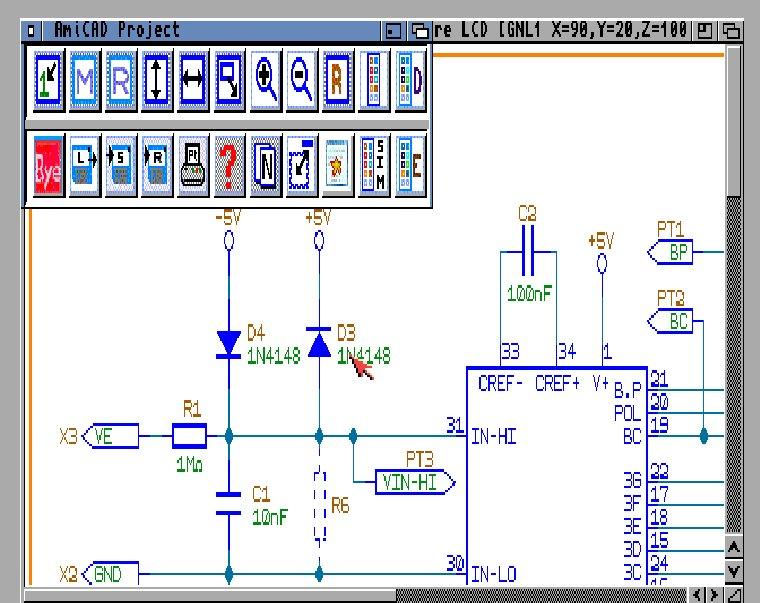
Task: Click the component grid E icon
Action: [410, 163]
